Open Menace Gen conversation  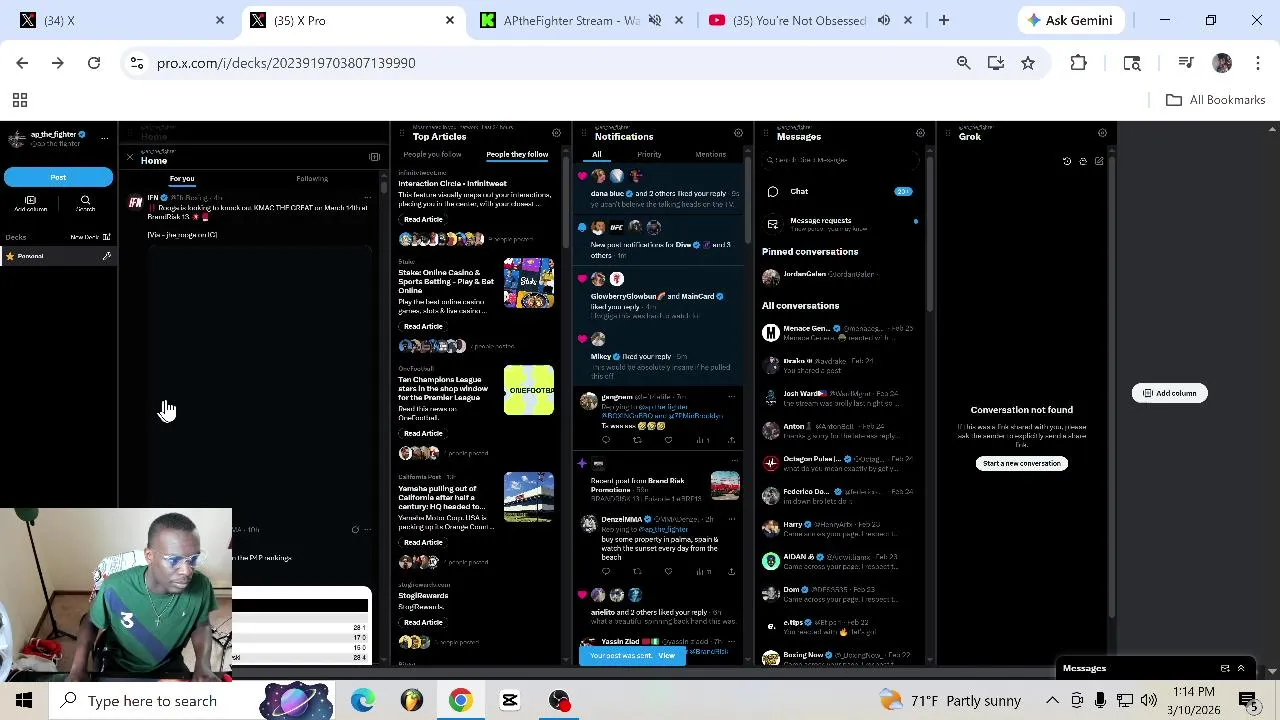[840, 332]
